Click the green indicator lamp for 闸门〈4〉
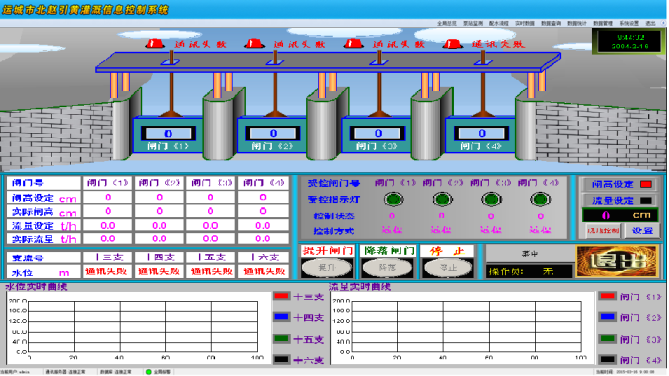 [x=540, y=199]
